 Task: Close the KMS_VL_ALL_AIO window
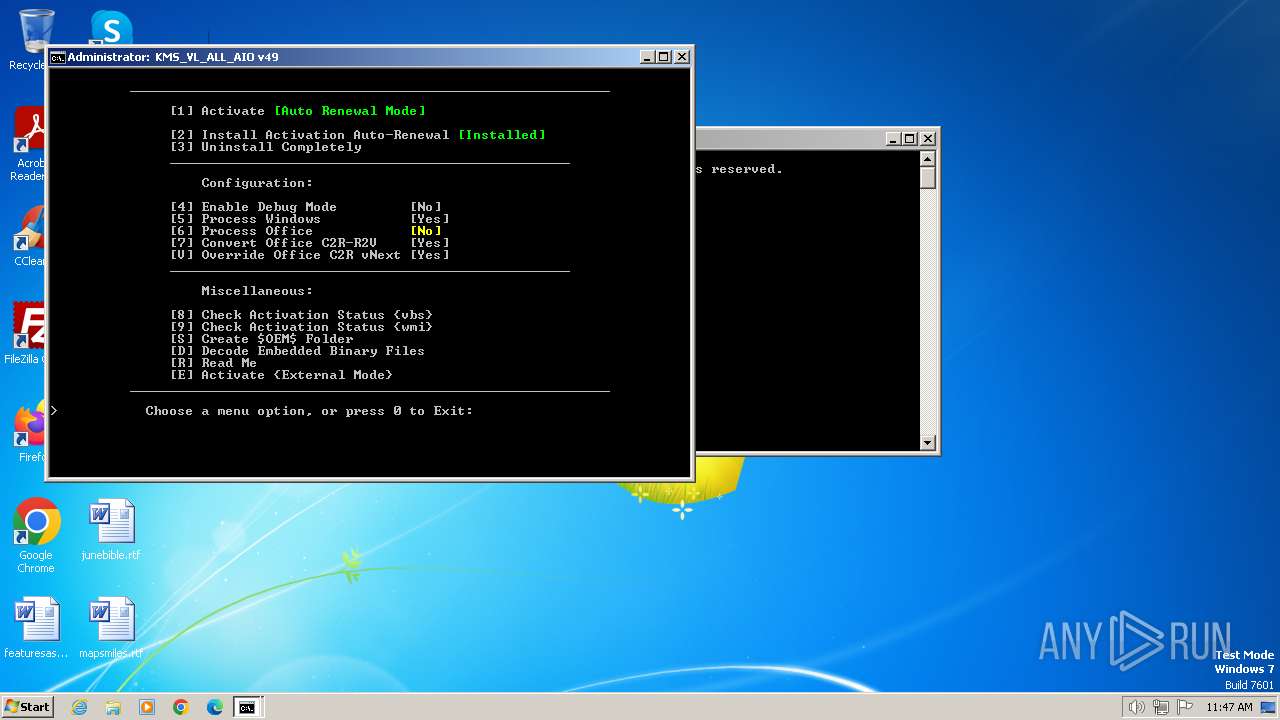point(682,57)
